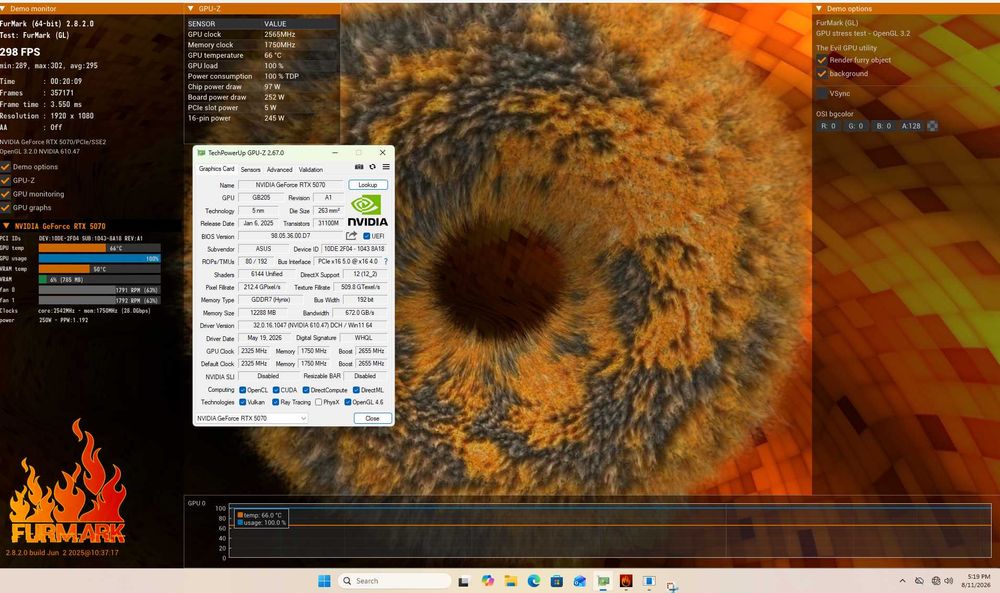The image size is (1000, 593).
Task: Toggle the GPU monitoring checkbox
Action: 6,194
